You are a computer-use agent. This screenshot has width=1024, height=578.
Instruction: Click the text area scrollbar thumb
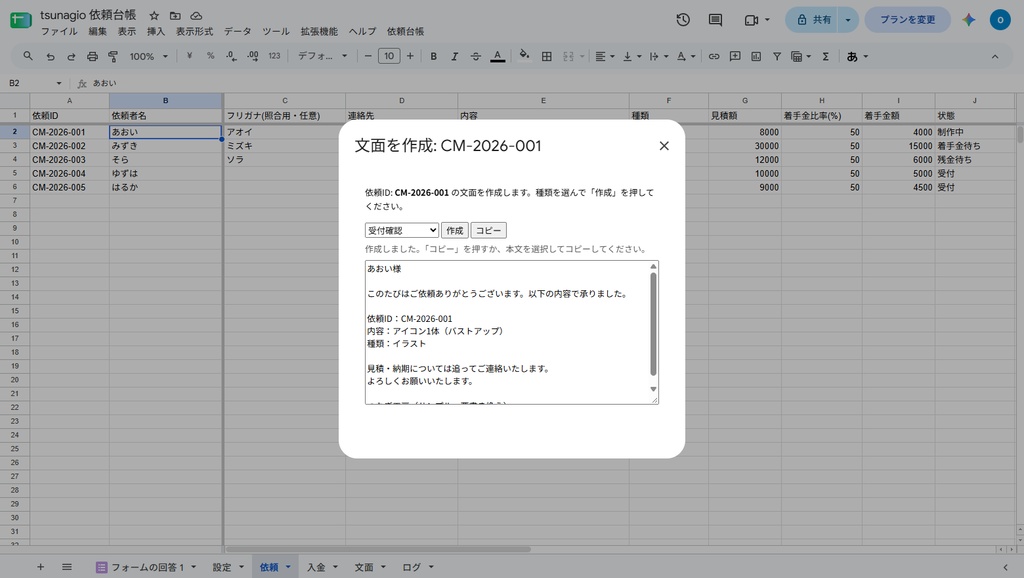[x=653, y=323]
